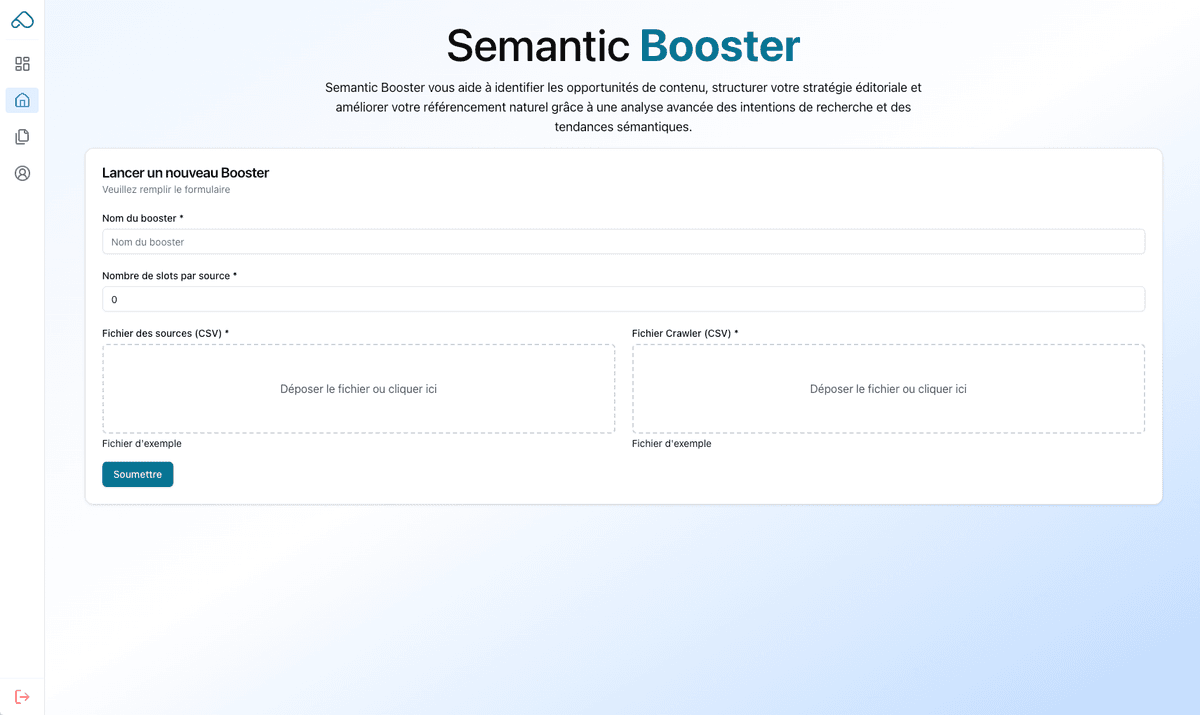The width and height of the screenshot is (1200, 715).
Task: Log out using the red logout icon
Action: (x=22, y=696)
